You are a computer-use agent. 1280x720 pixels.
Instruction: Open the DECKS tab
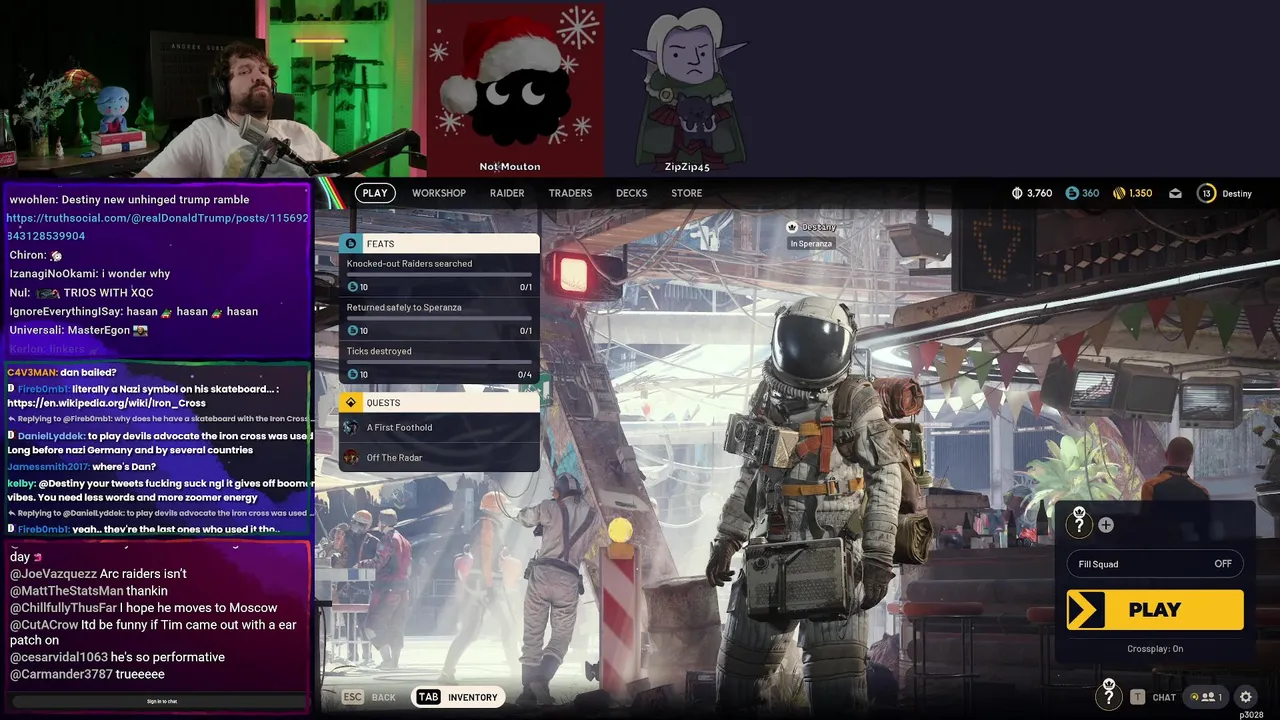coord(631,193)
